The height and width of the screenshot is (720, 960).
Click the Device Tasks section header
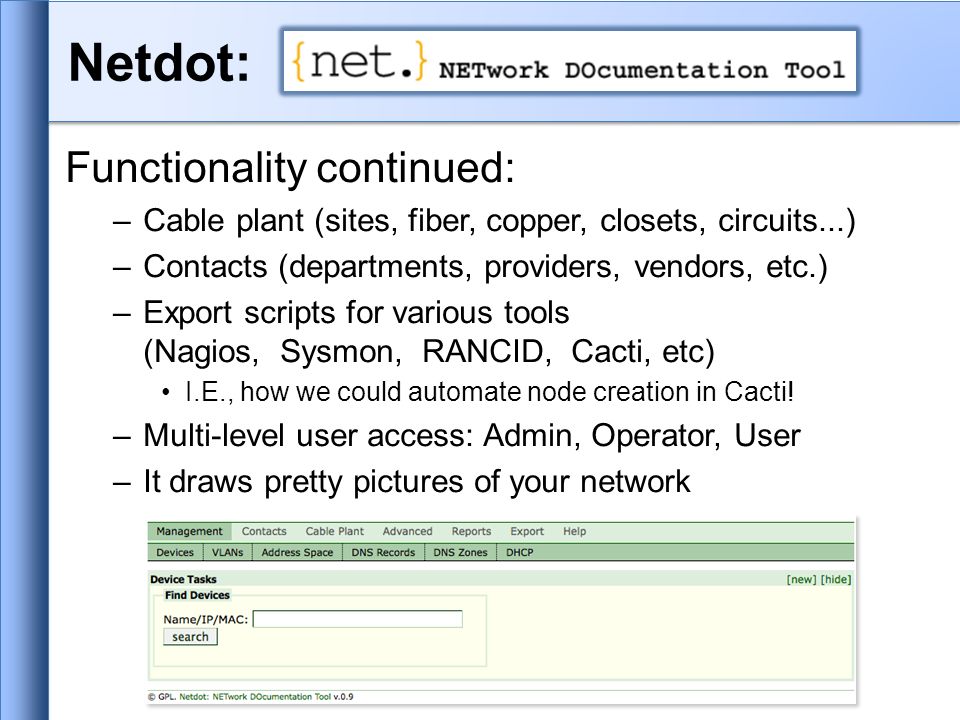click(183, 579)
